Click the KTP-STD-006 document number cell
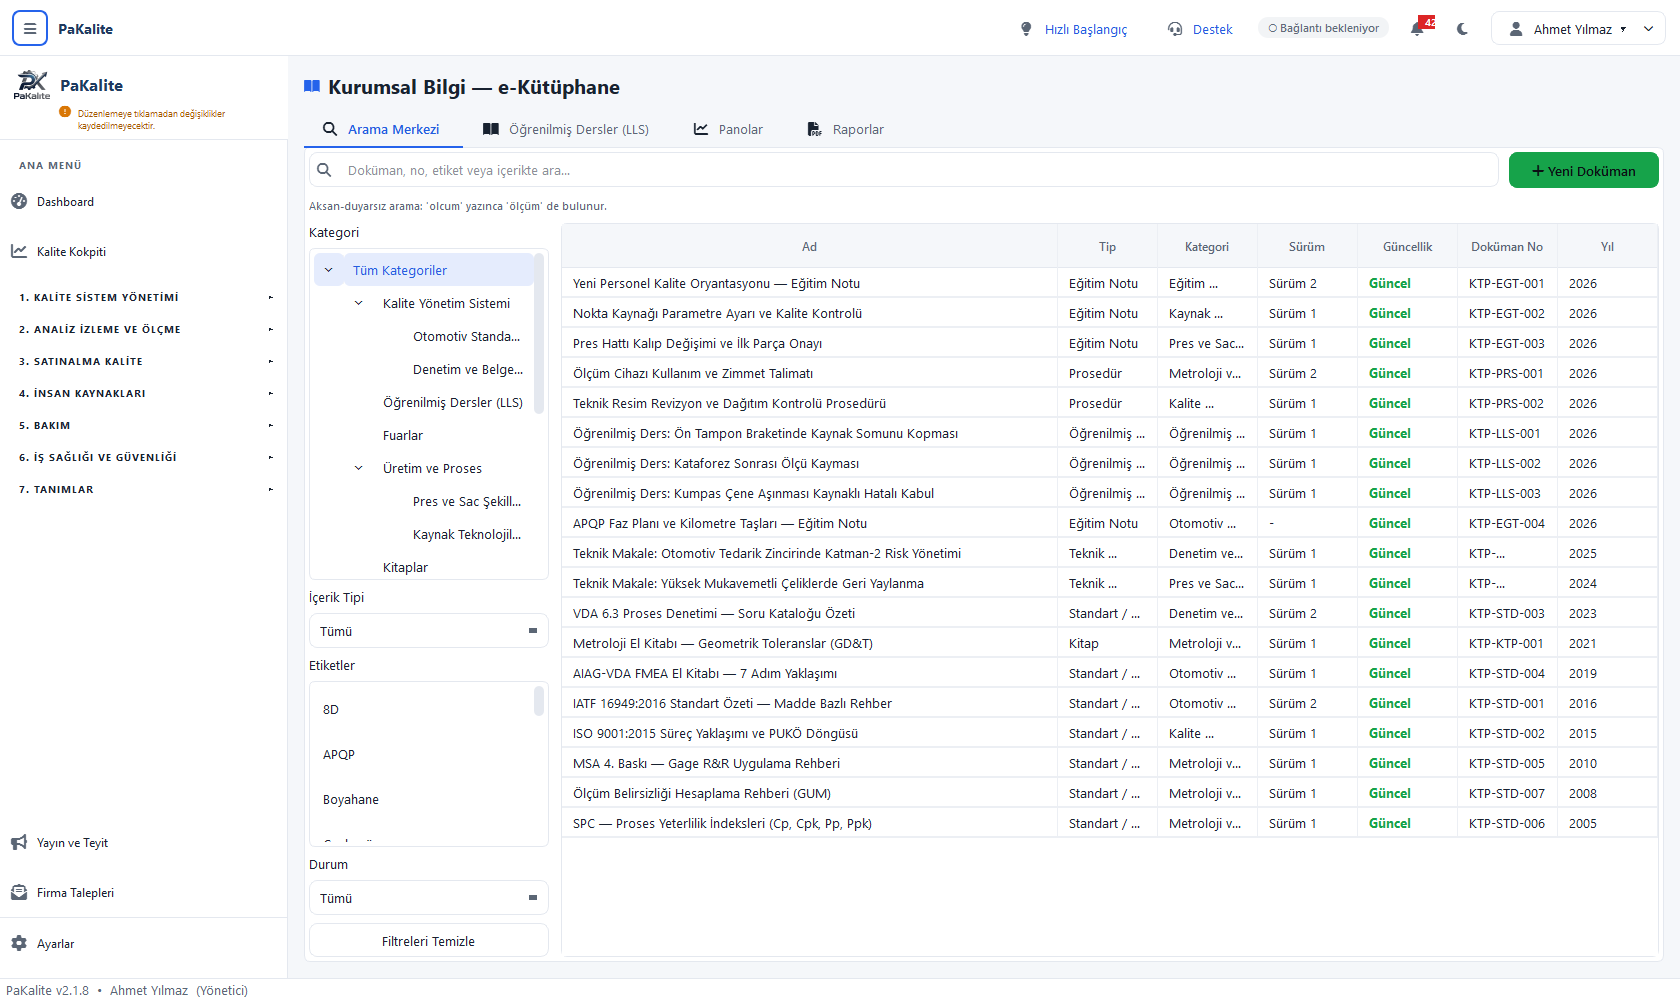Image resolution: width=1680 pixels, height=1000 pixels. coord(1507,823)
